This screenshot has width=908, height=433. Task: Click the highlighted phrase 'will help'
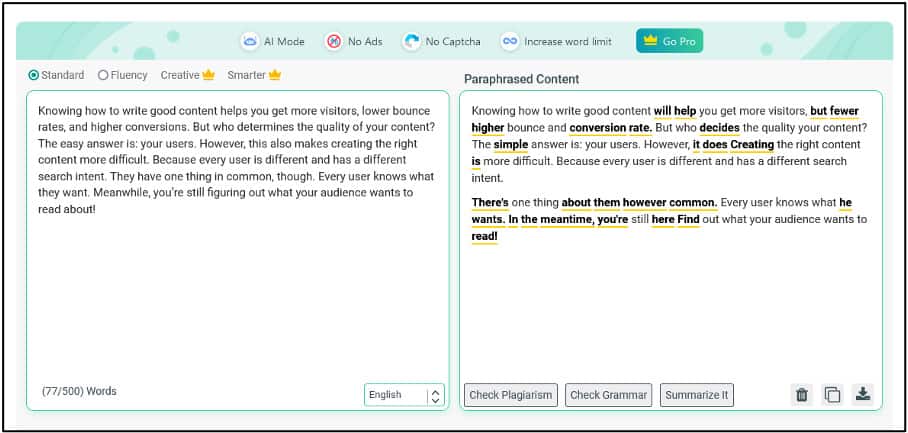(675, 111)
